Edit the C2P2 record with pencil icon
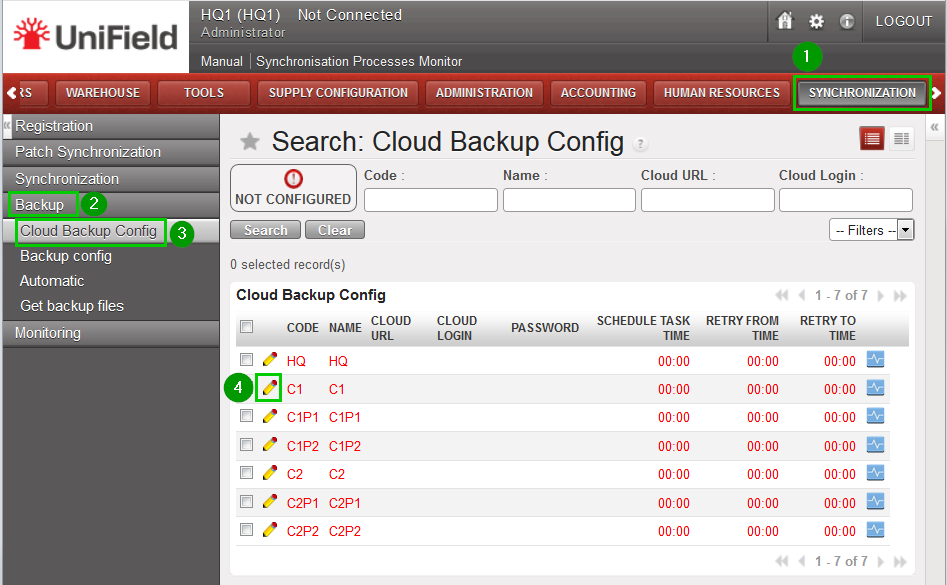Screen dimensions: 947x585 [269, 529]
